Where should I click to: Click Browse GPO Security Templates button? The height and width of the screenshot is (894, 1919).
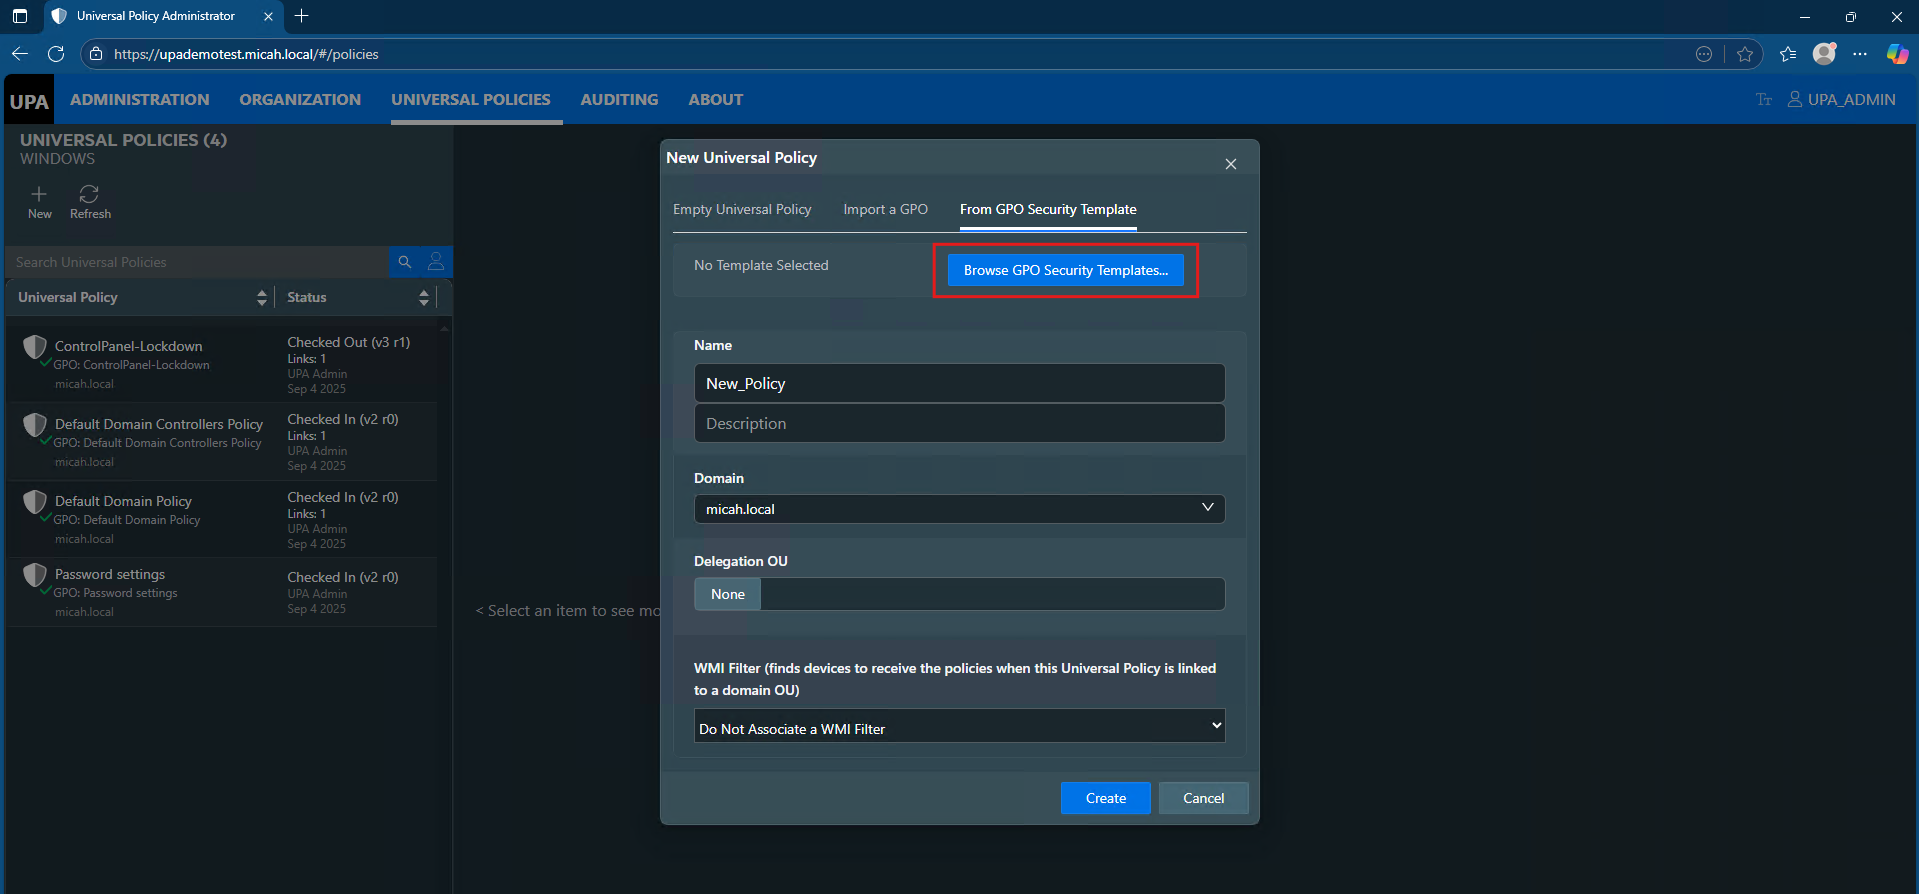1065,271
